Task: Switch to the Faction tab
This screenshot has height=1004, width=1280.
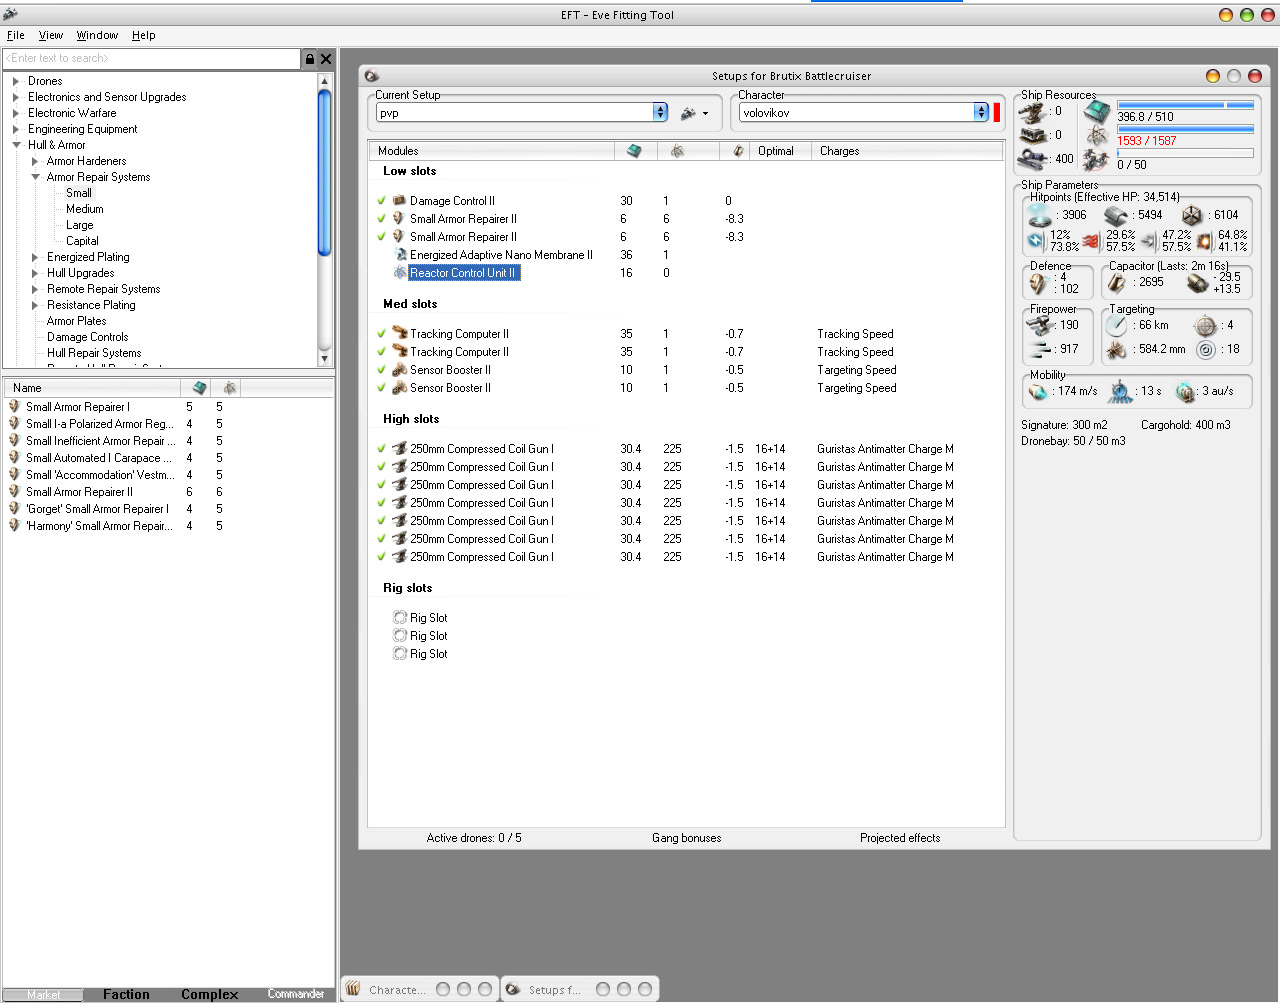Action: (126, 994)
